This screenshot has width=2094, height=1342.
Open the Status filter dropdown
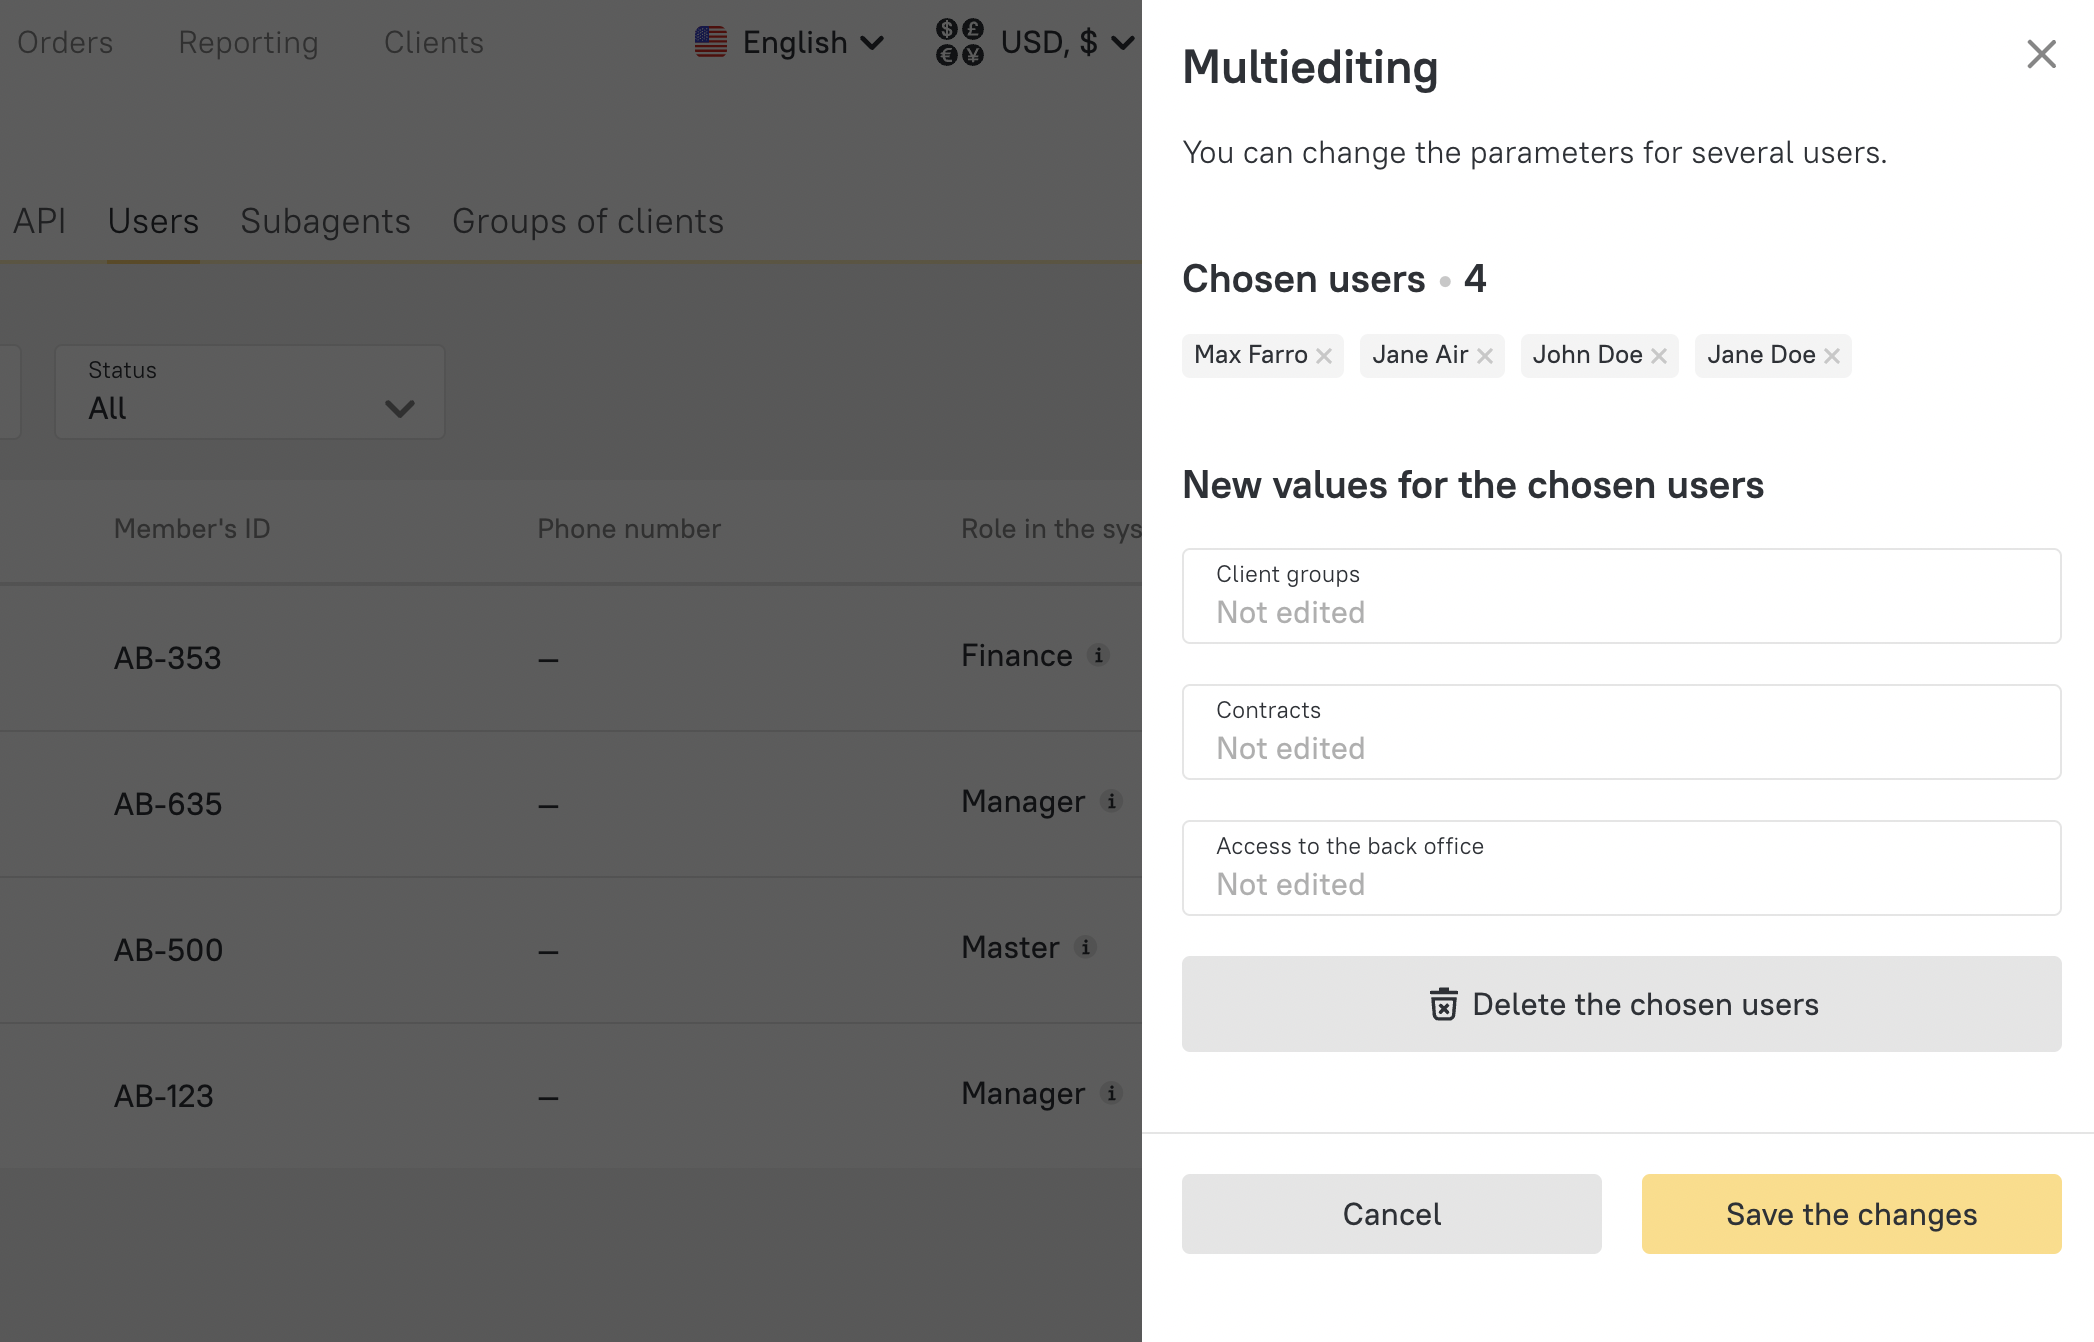click(x=249, y=392)
